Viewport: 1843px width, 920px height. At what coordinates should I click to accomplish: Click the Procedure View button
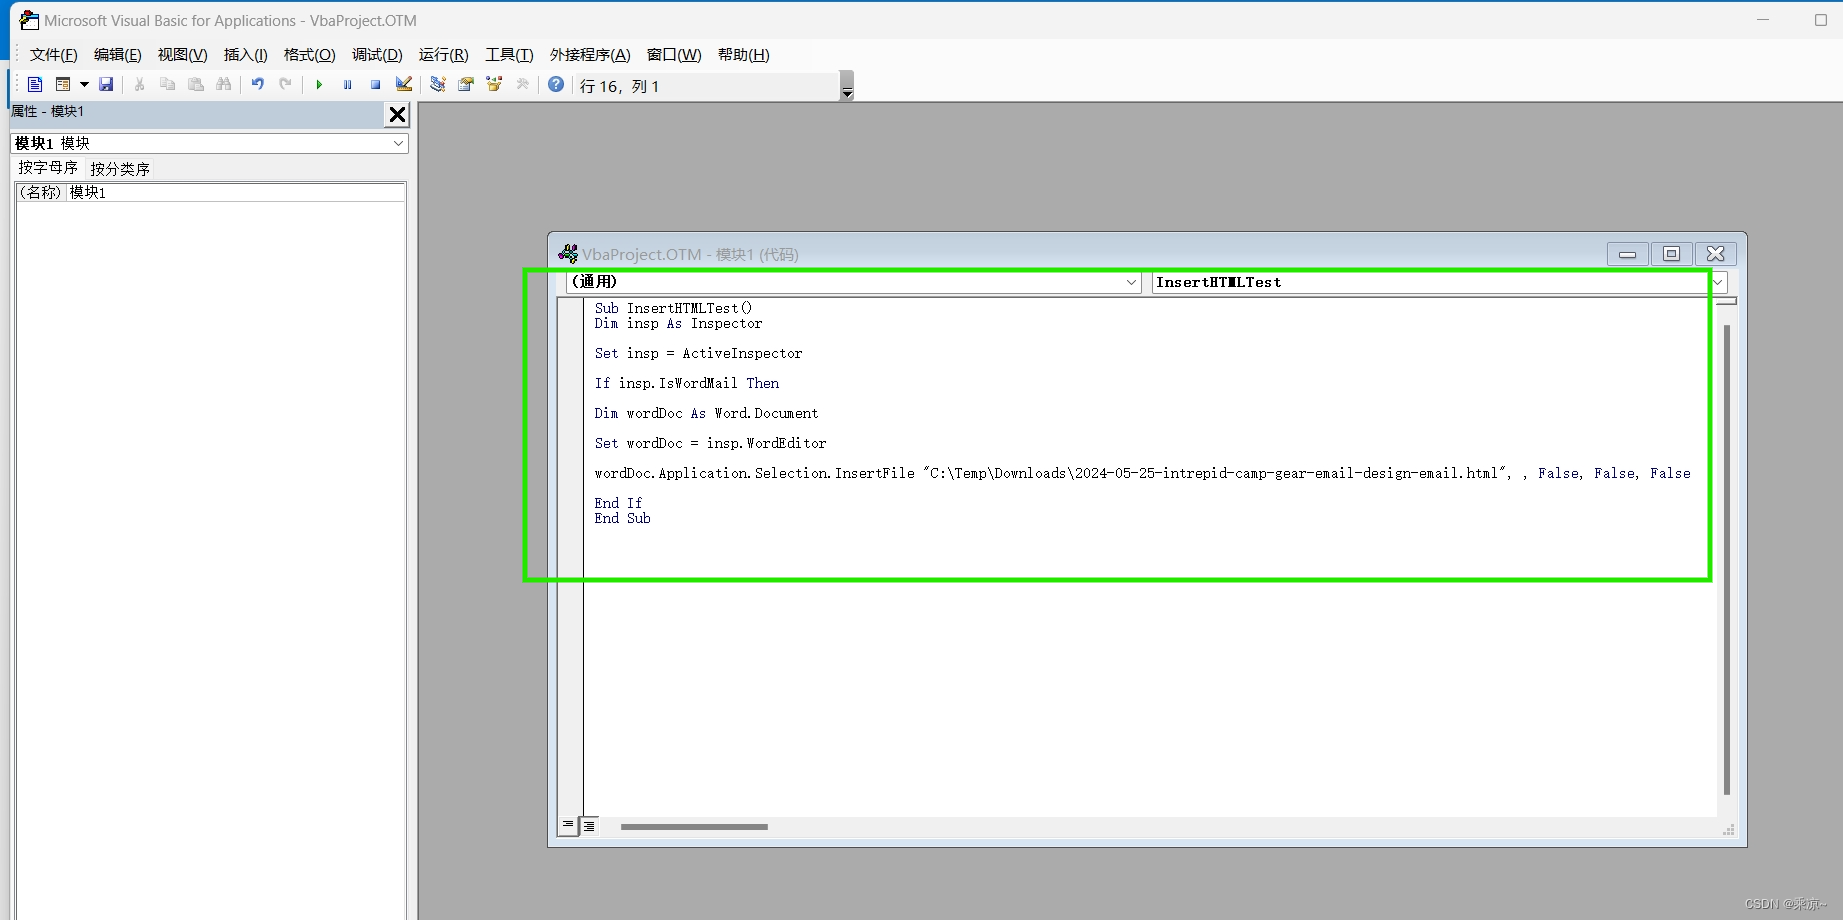(568, 826)
